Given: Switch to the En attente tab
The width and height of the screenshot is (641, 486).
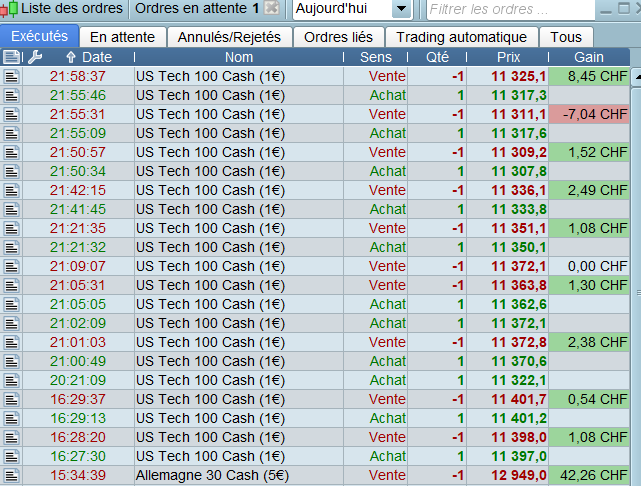Looking at the screenshot, I should click(x=123, y=37).
